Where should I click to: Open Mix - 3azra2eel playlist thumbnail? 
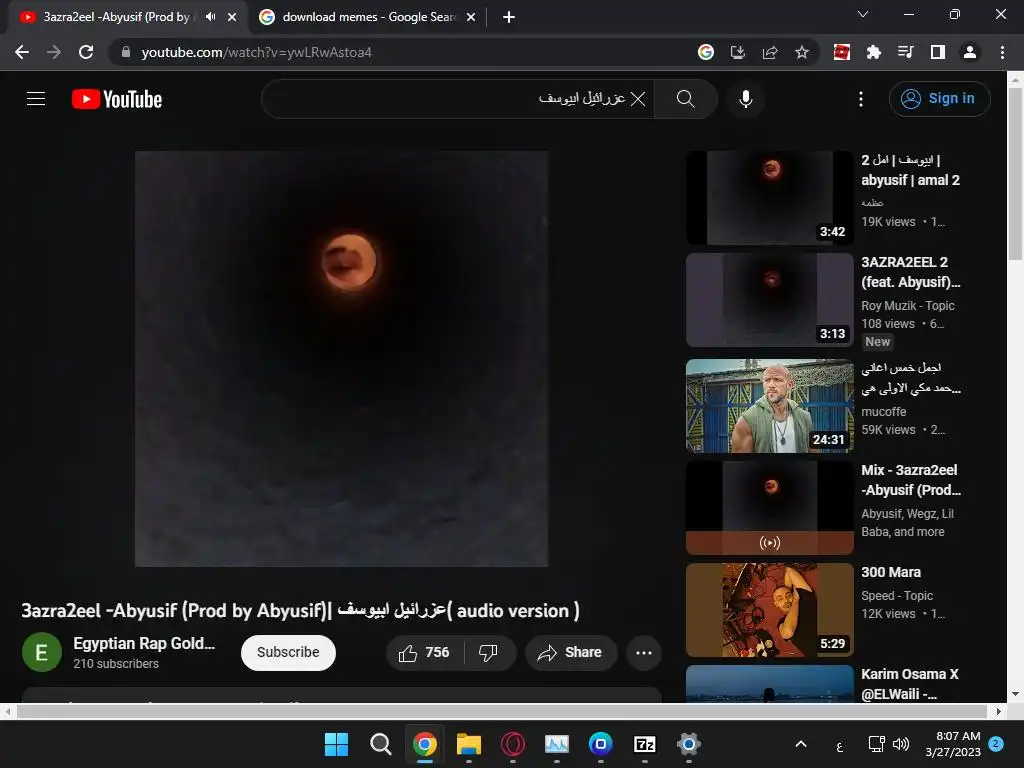tap(770, 507)
